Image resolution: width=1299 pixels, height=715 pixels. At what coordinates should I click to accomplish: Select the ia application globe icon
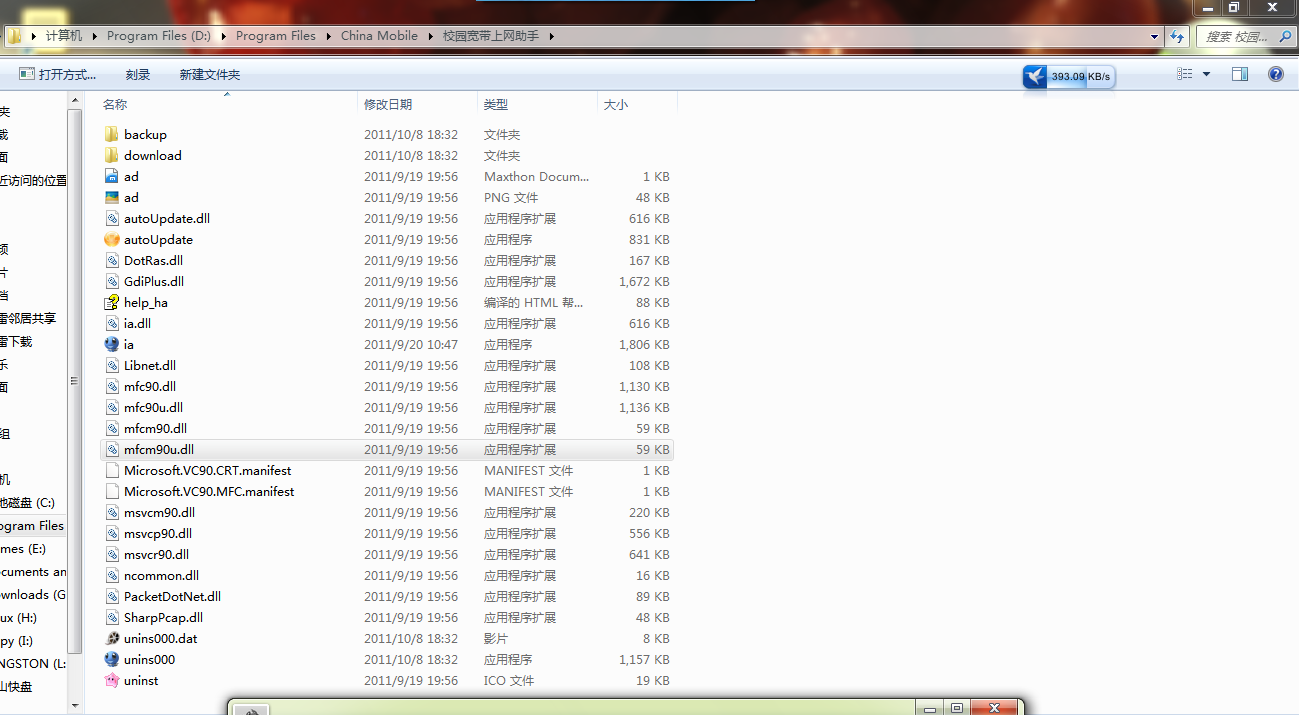click(111, 344)
